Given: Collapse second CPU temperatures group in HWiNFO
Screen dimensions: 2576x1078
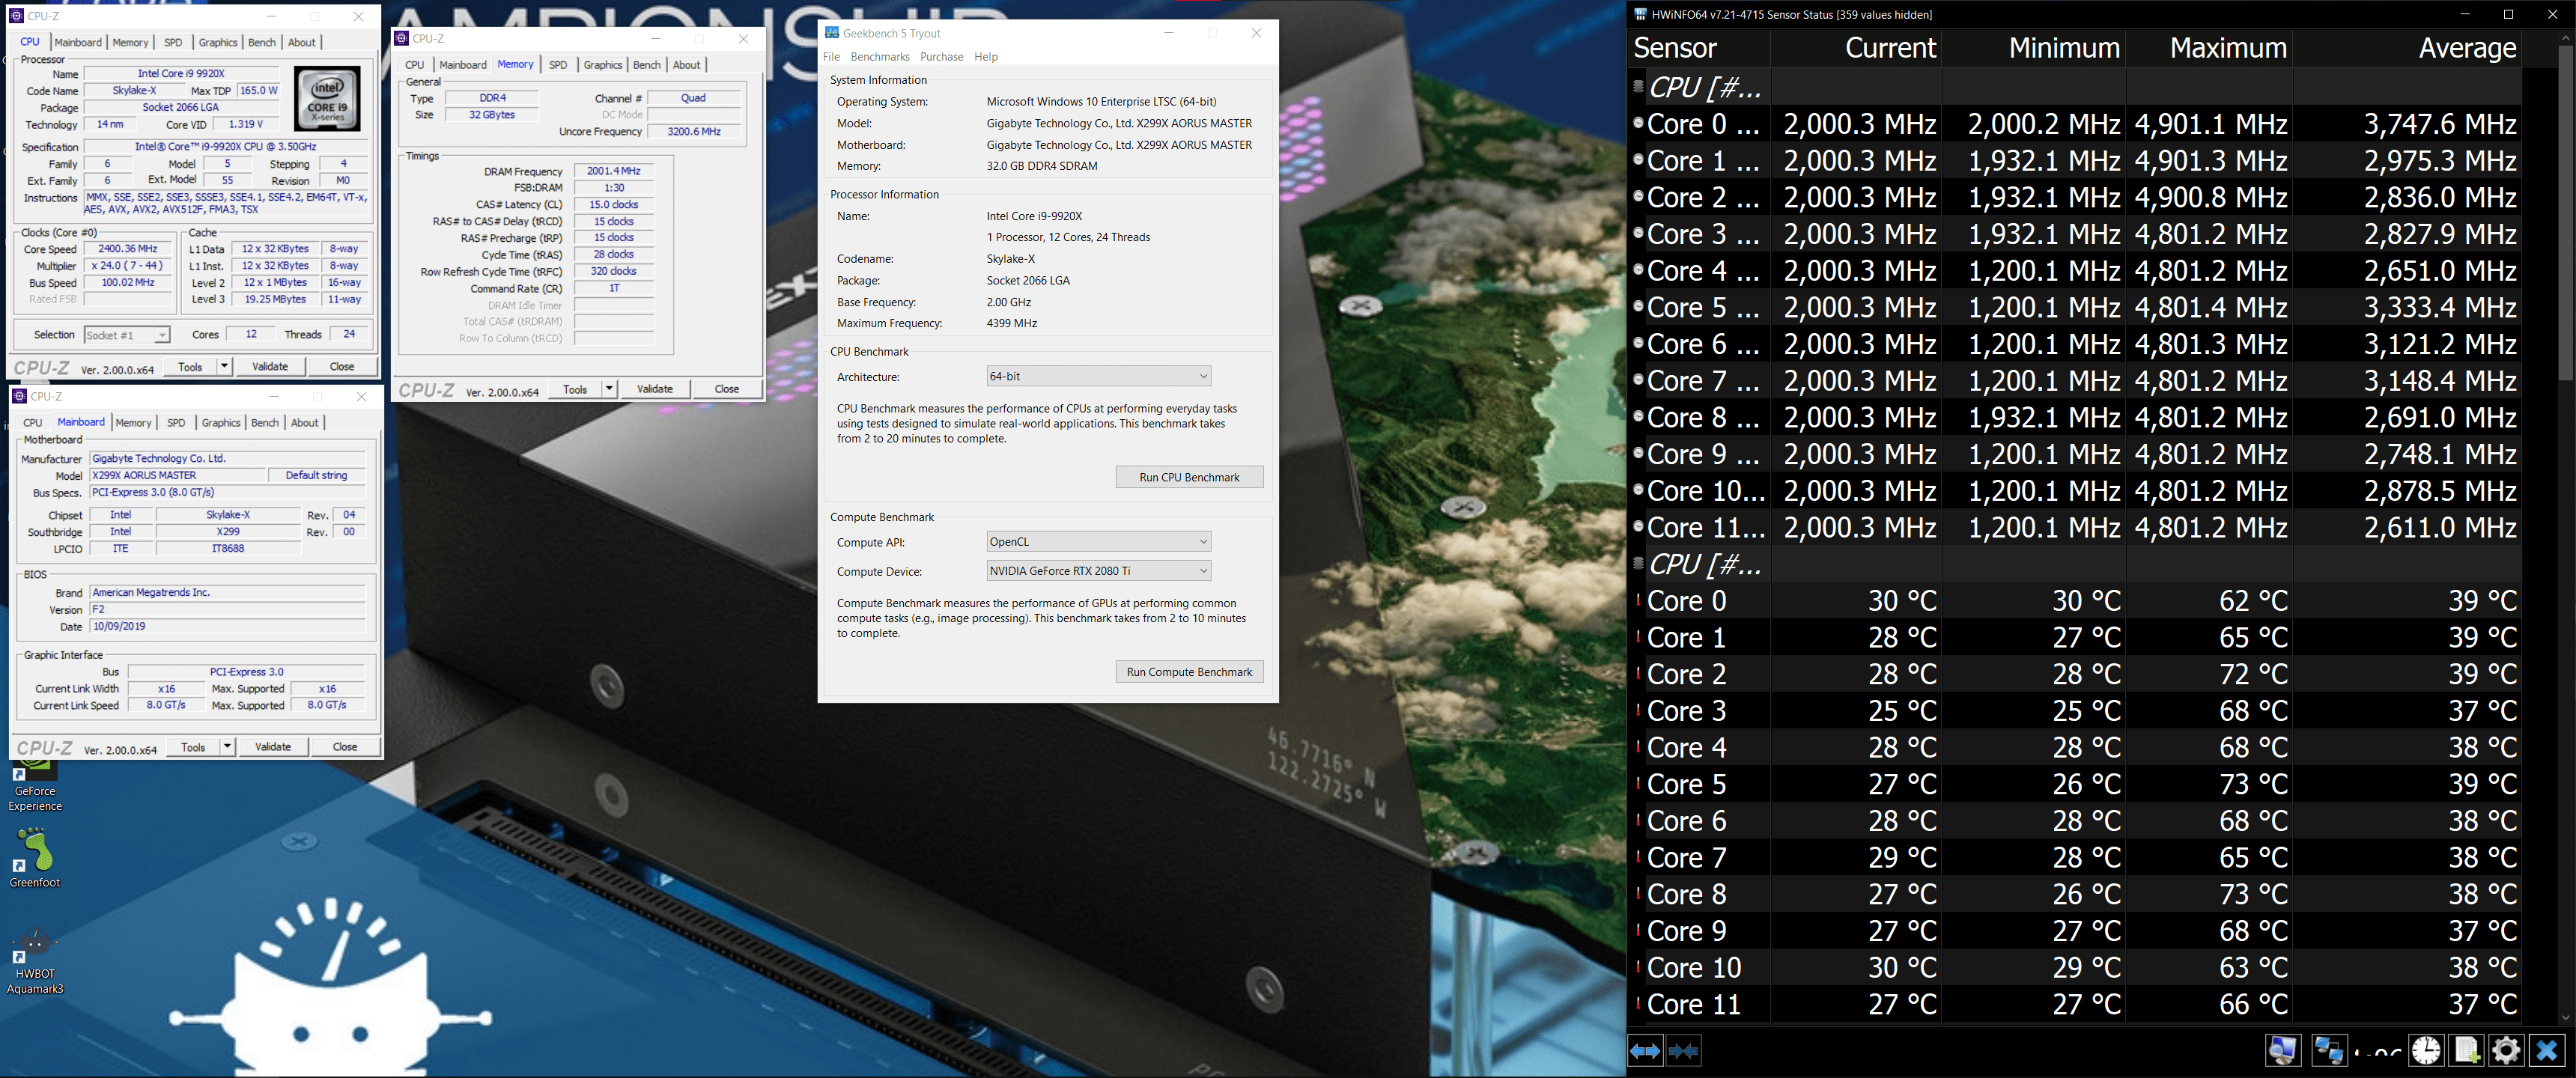Looking at the screenshot, I should 1638,564.
